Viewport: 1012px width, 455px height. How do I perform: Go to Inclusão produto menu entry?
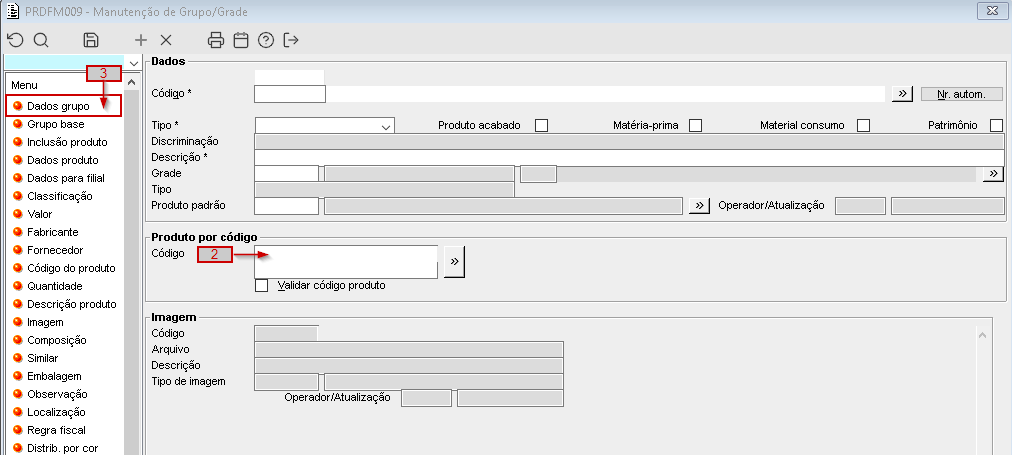[67, 142]
